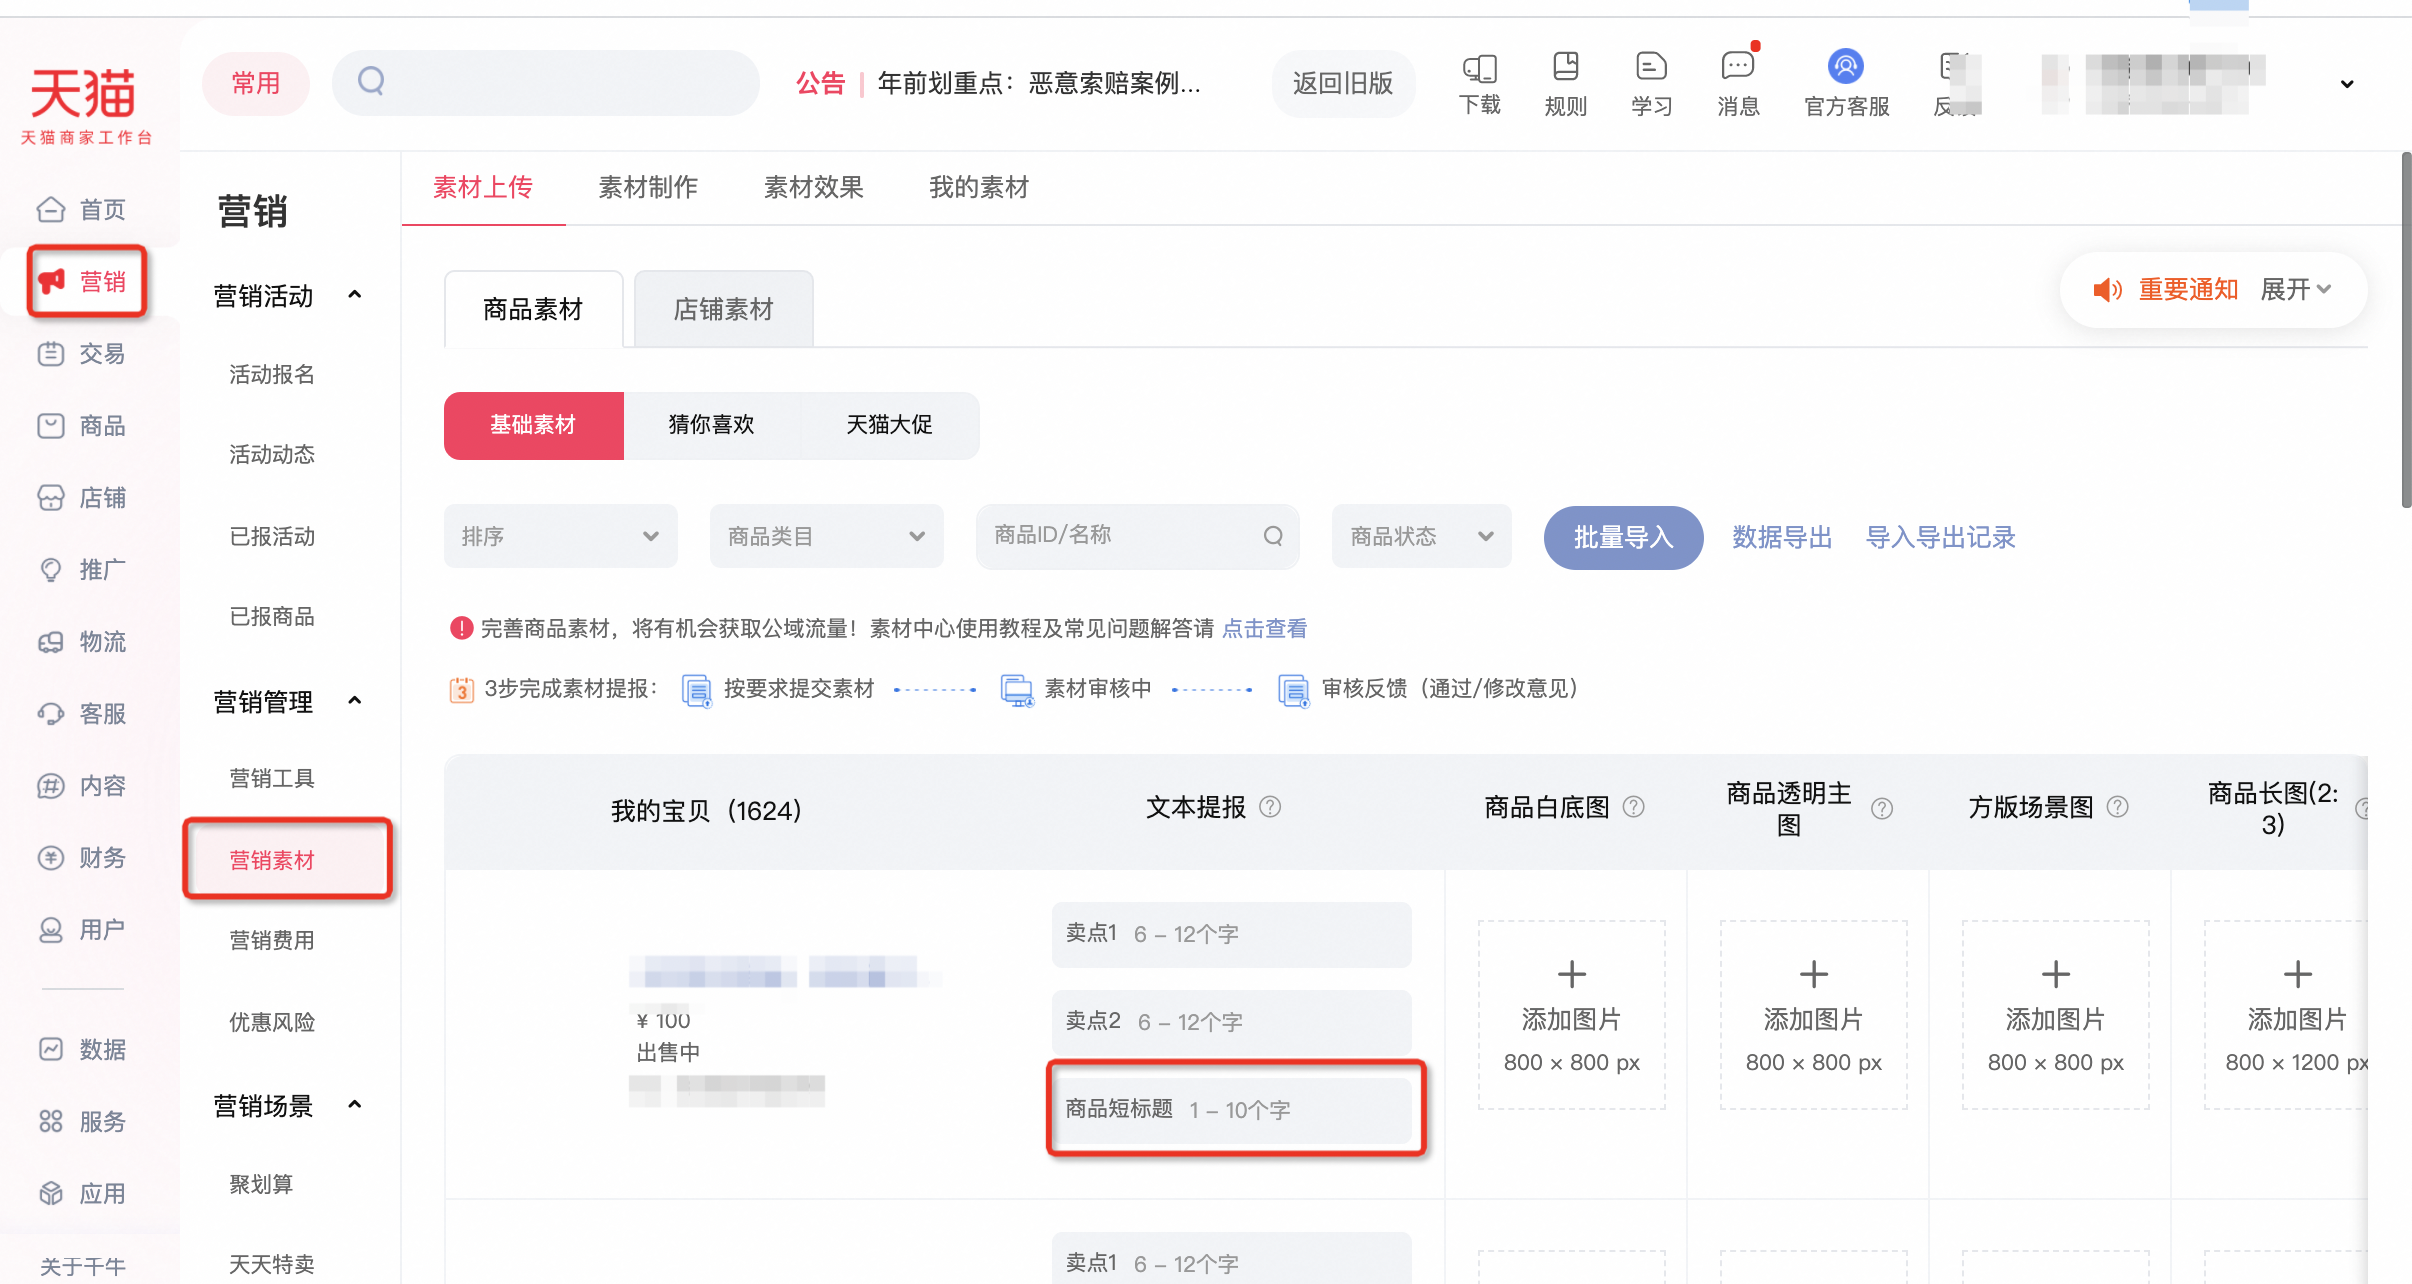Click the search icon in 商品ID/名称 field
The width and height of the screenshot is (2412, 1284).
click(1273, 536)
